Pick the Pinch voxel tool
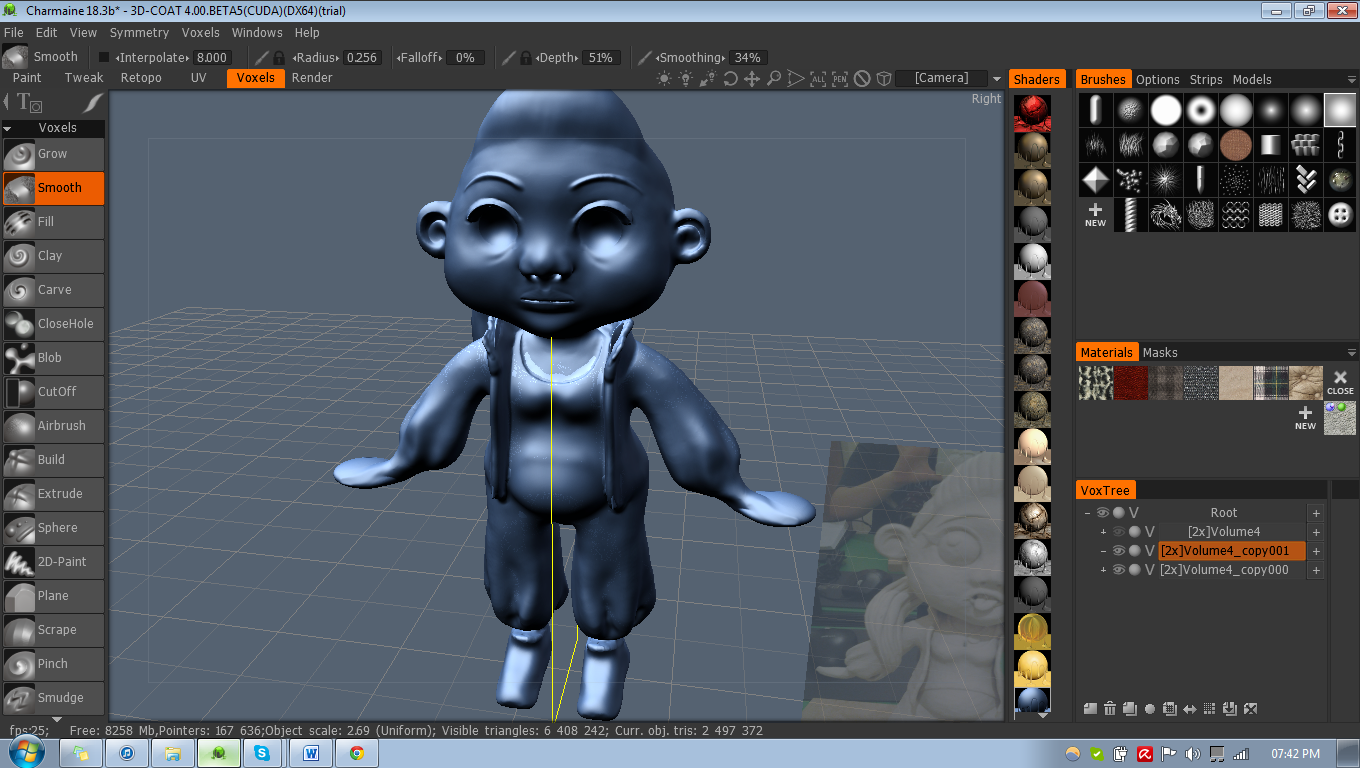Screen dimensions: 1360x768 click(x=53, y=664)
